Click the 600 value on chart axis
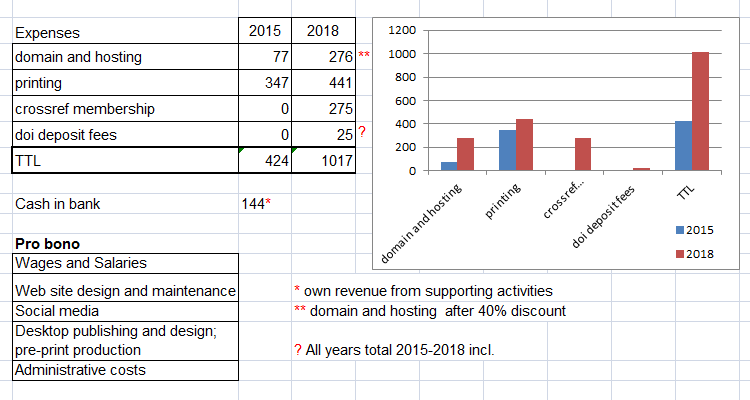The width and height of the screenshot is (750, 400). [406, 100]
